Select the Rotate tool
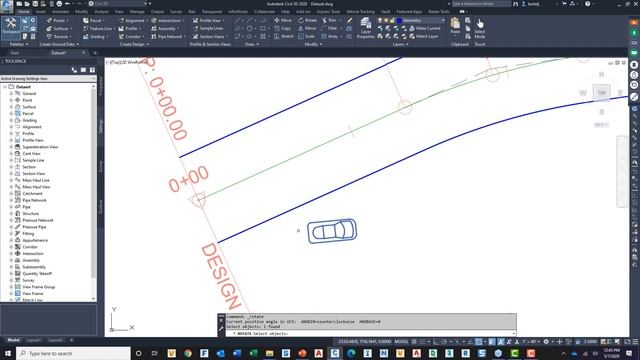640x360 pixels. pyautogui.click(x=307, y=20)
